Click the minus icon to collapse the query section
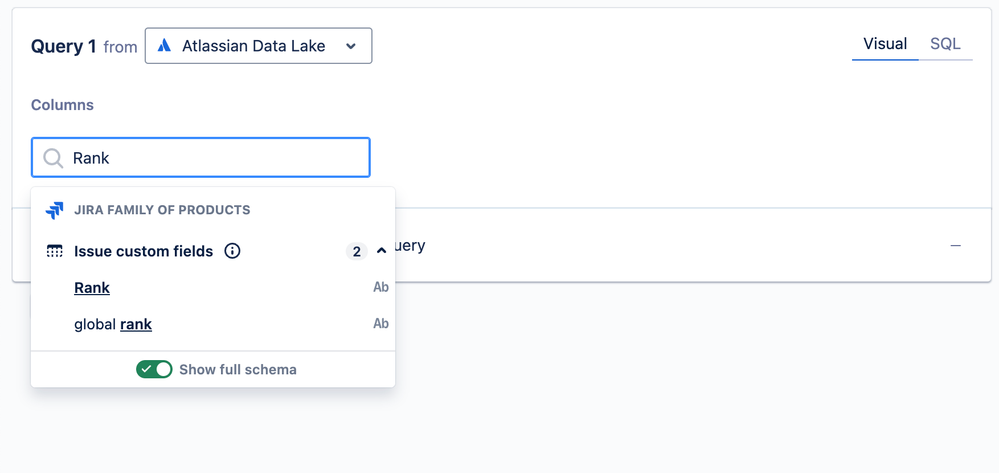 956,246
